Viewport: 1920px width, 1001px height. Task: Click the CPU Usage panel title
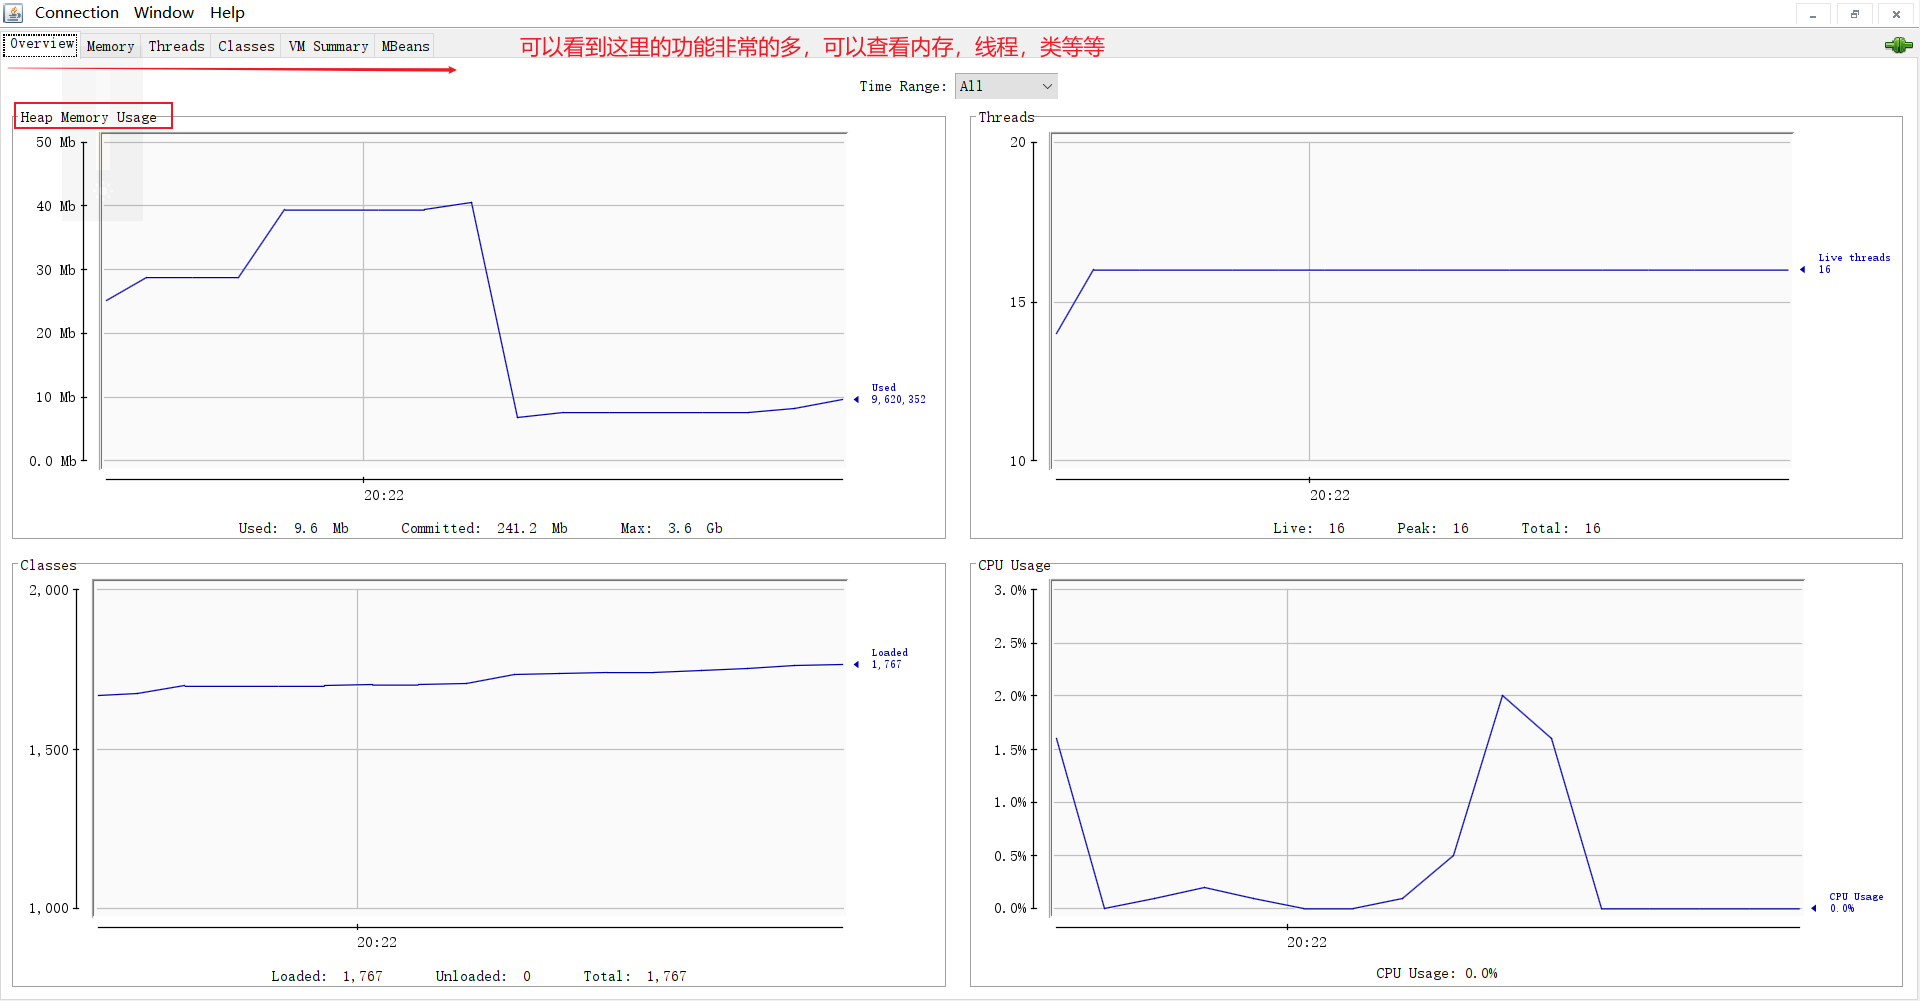(x=1014, y=565)
